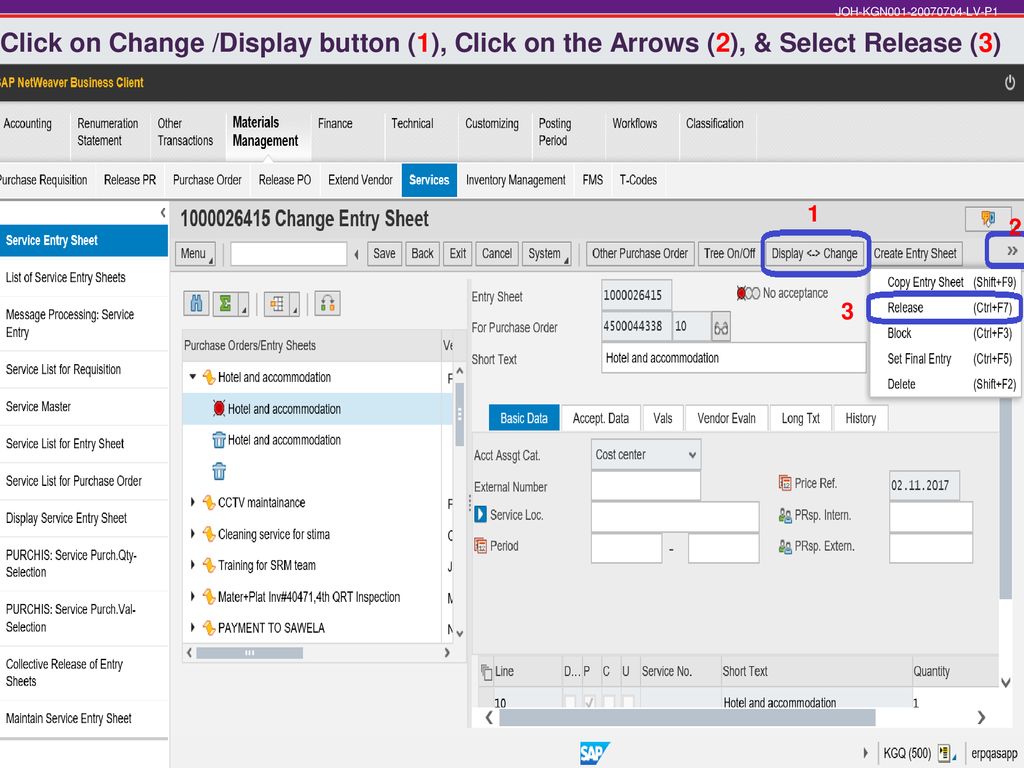Click the CCTV maintainance order icon

coord(209,503)
